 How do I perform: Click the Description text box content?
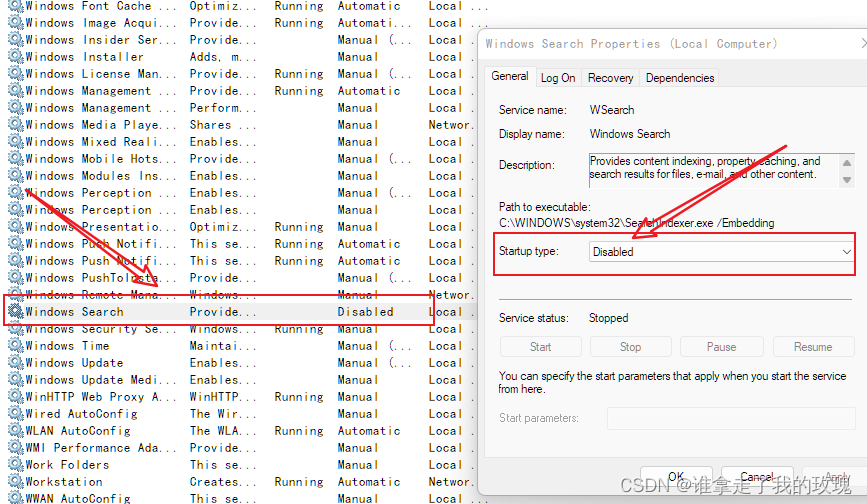coord(713,170)
